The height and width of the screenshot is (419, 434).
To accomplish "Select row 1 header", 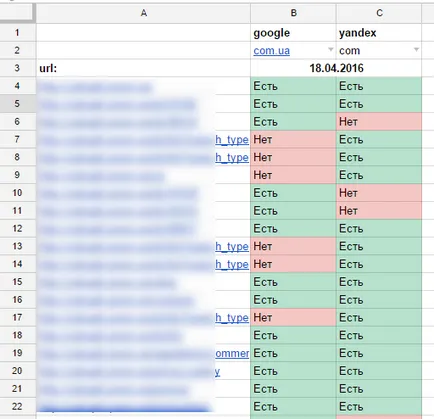I will pyautogui.click(x=18, y=33).
